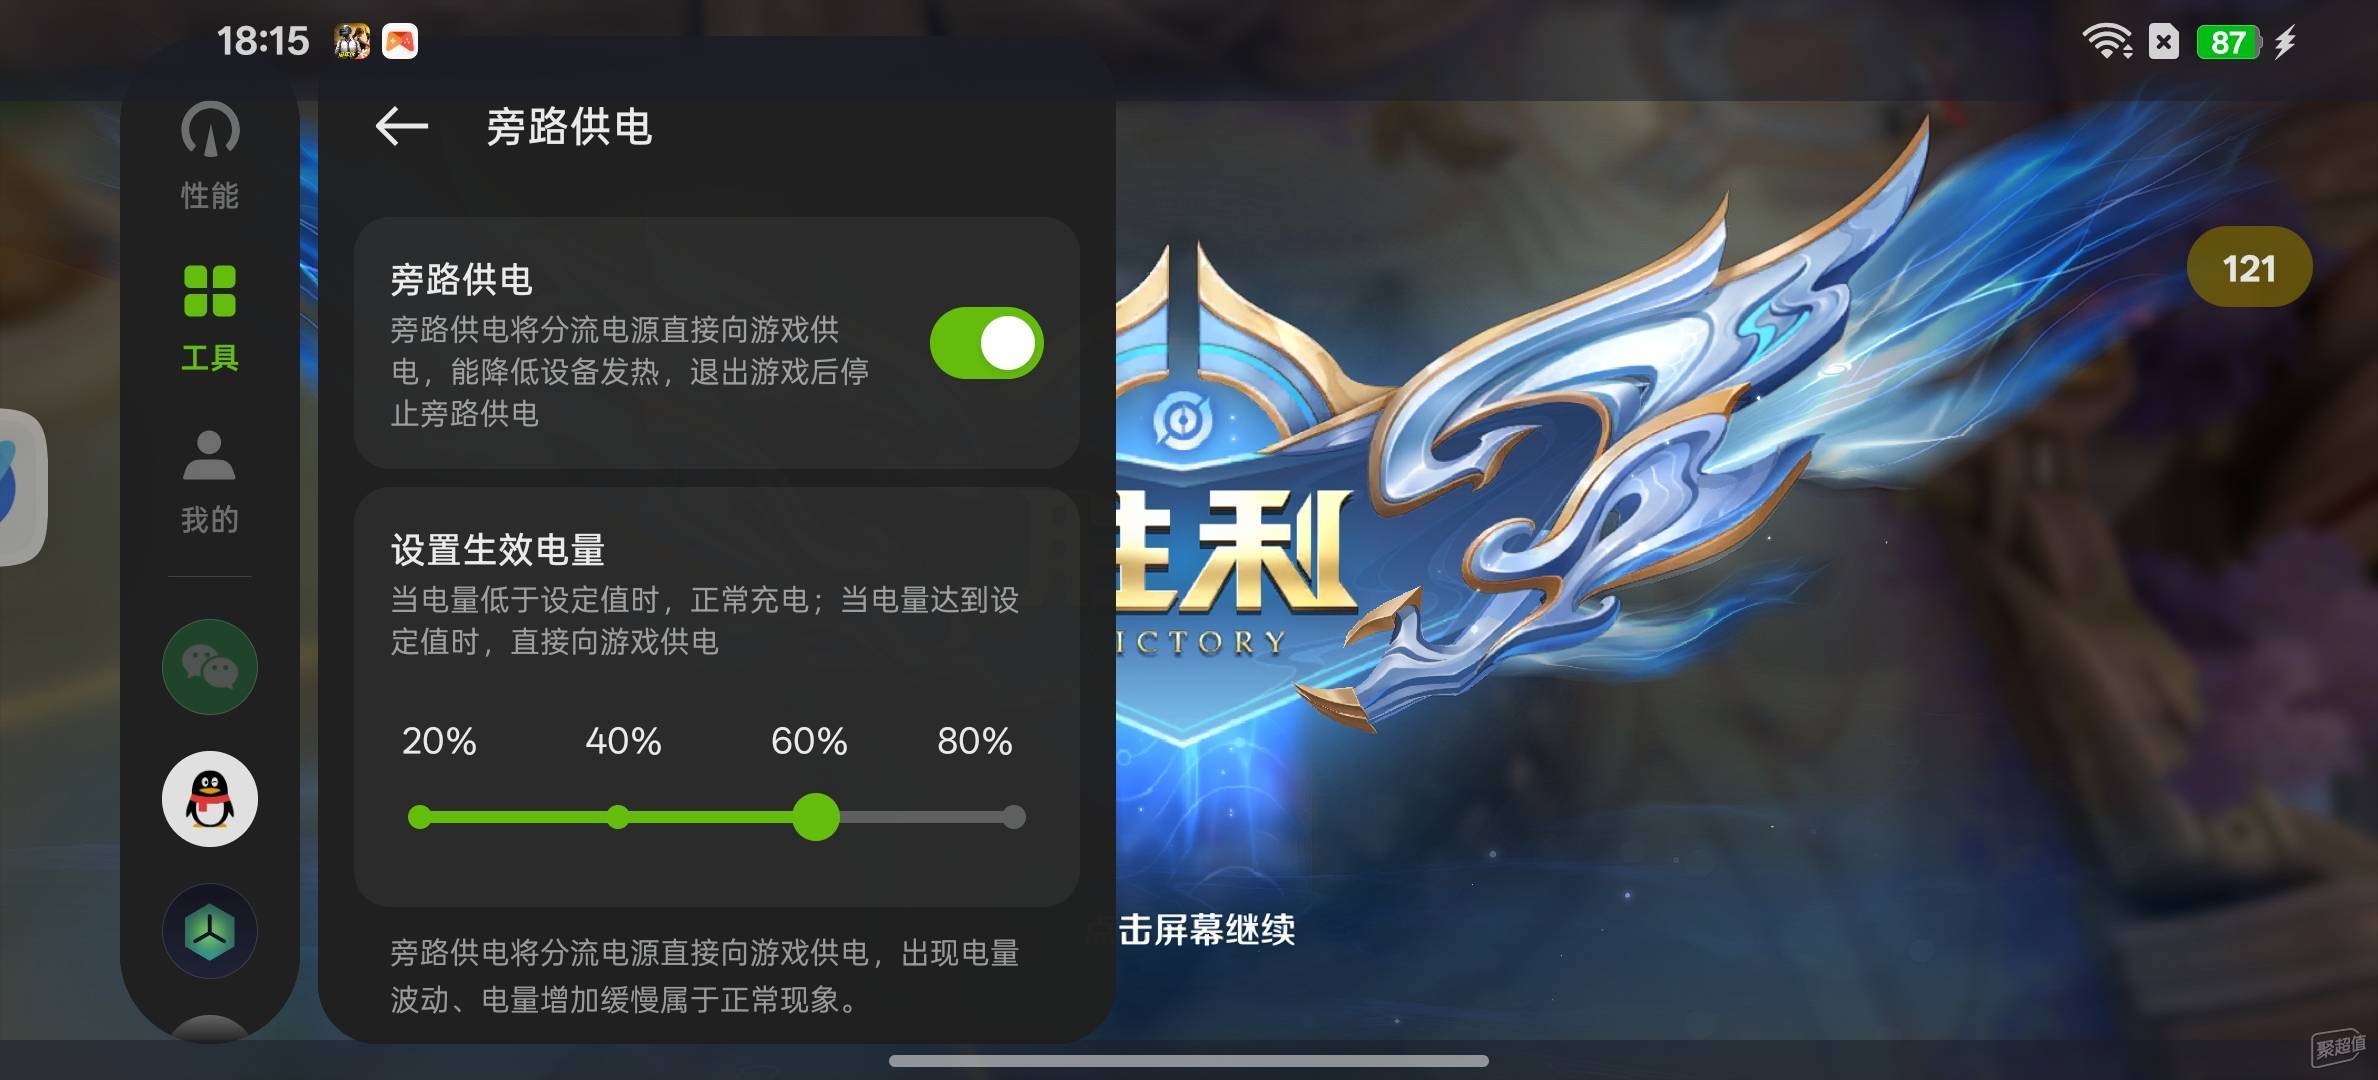2378x1080 pixels.
Task: Tap the bottom home gesture bar
Action: pos(1189,1060)
